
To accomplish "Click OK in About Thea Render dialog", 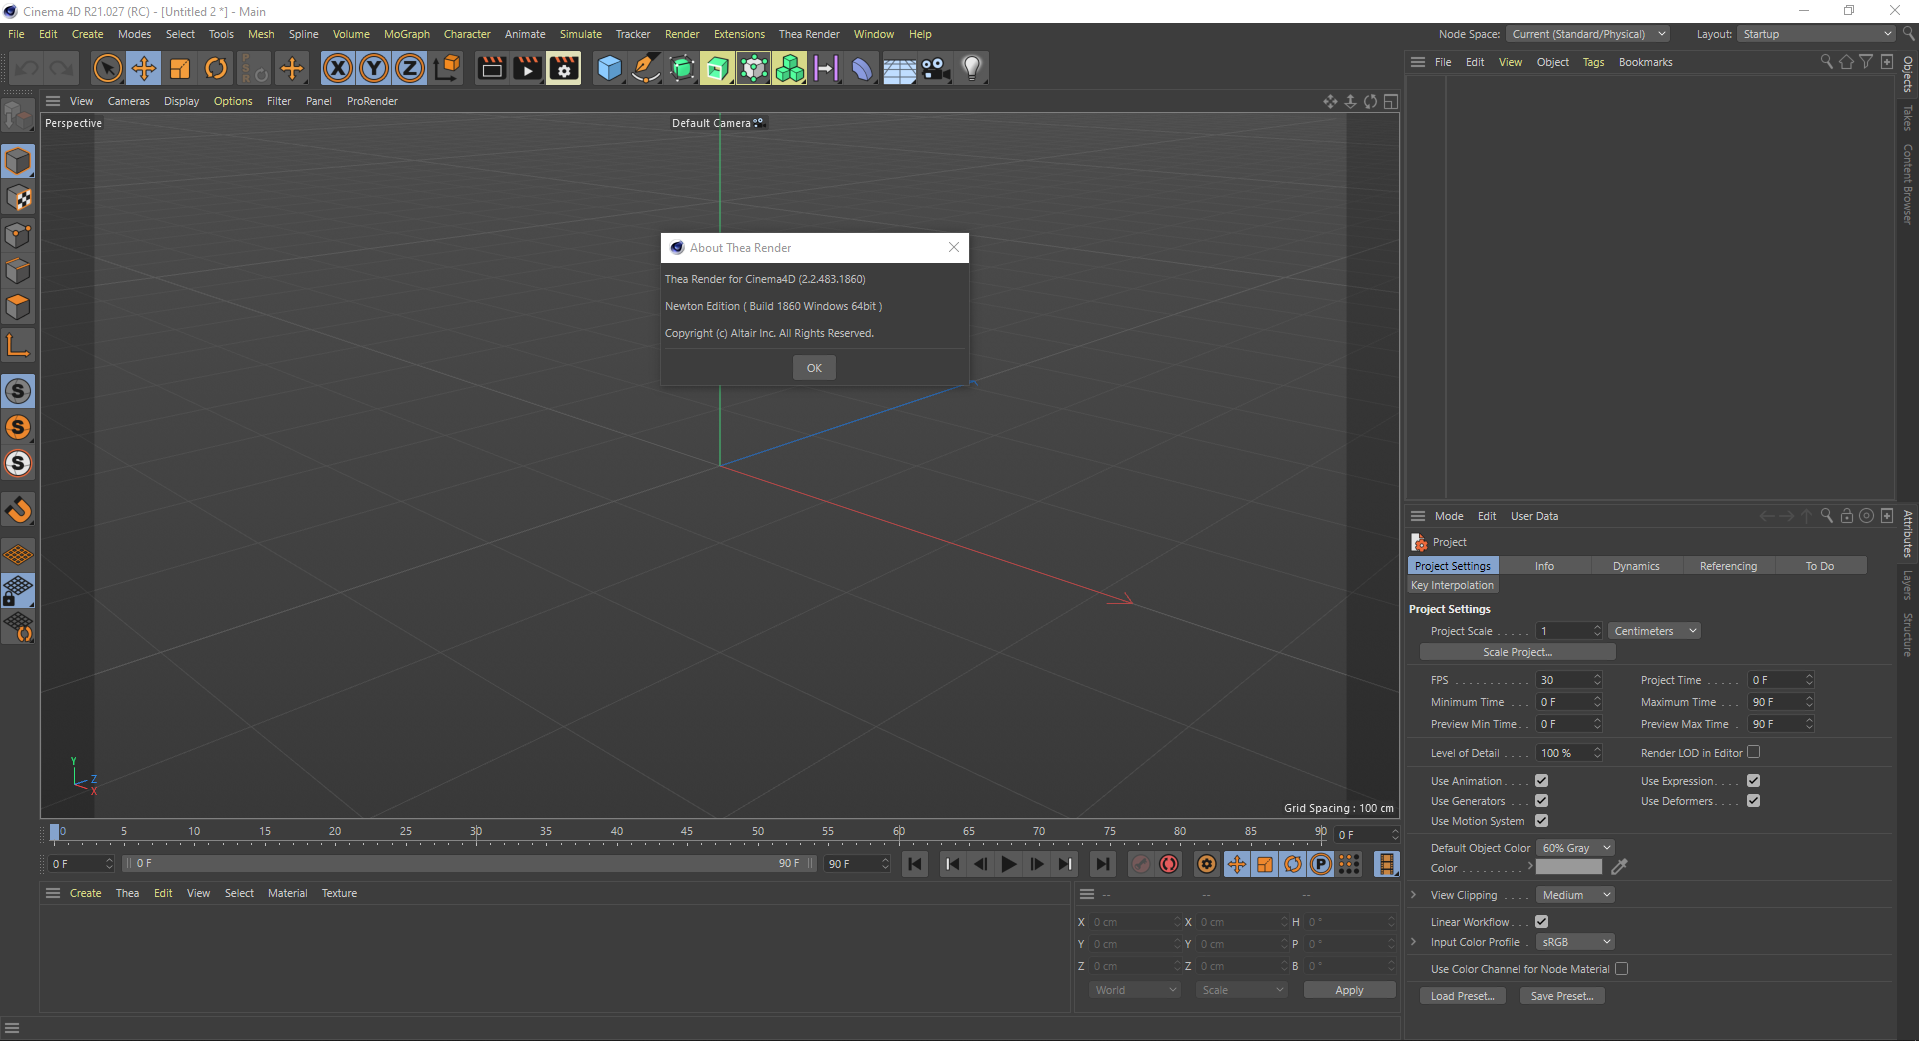I will click(814, 368).
